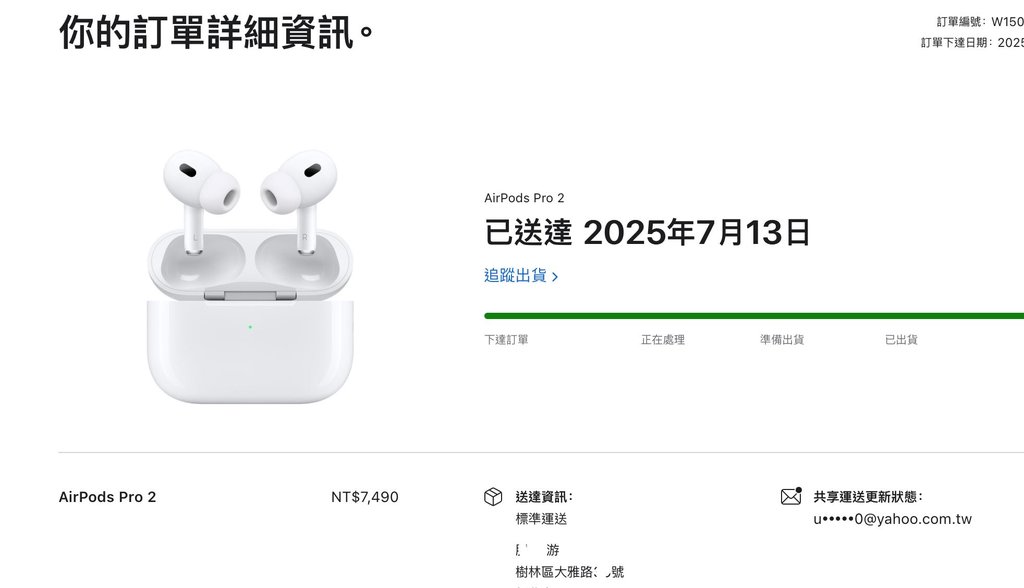This screenshot has height=588, width=1024.
Task: Click the AirPods Pro 2 item name in summary row
Action: point(108,497)
